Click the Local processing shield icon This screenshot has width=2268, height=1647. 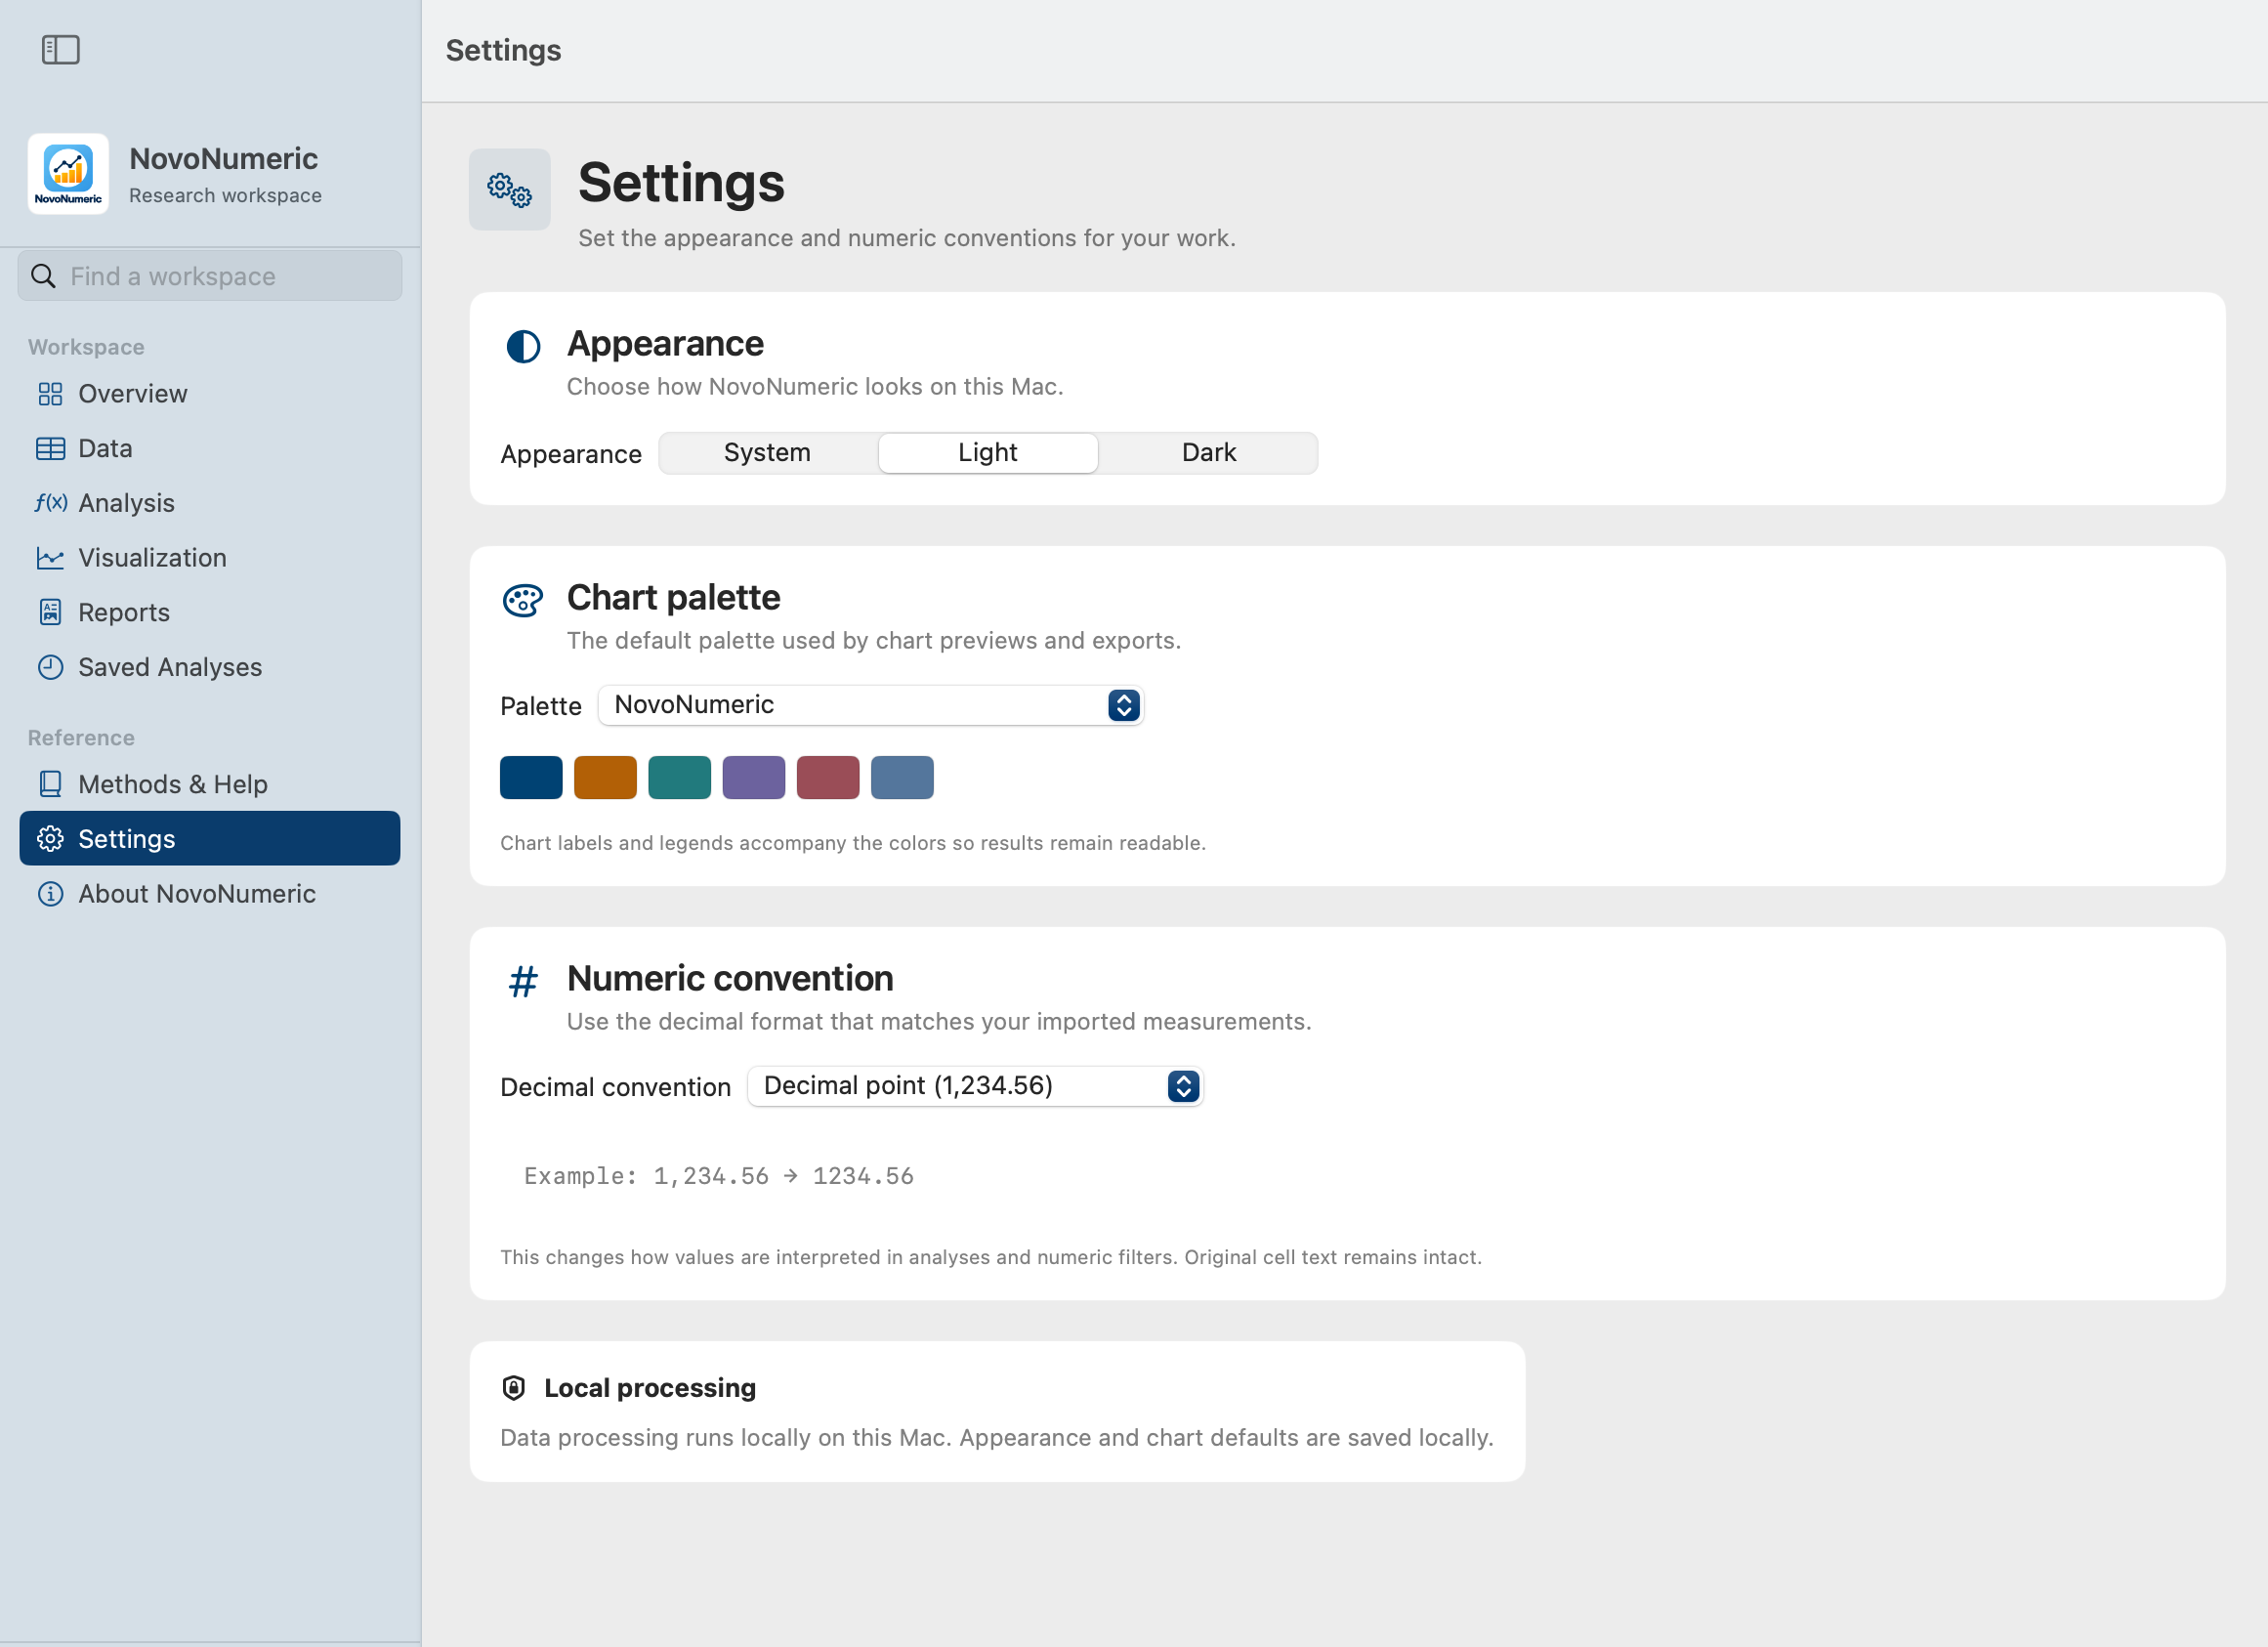point(514,1388)
